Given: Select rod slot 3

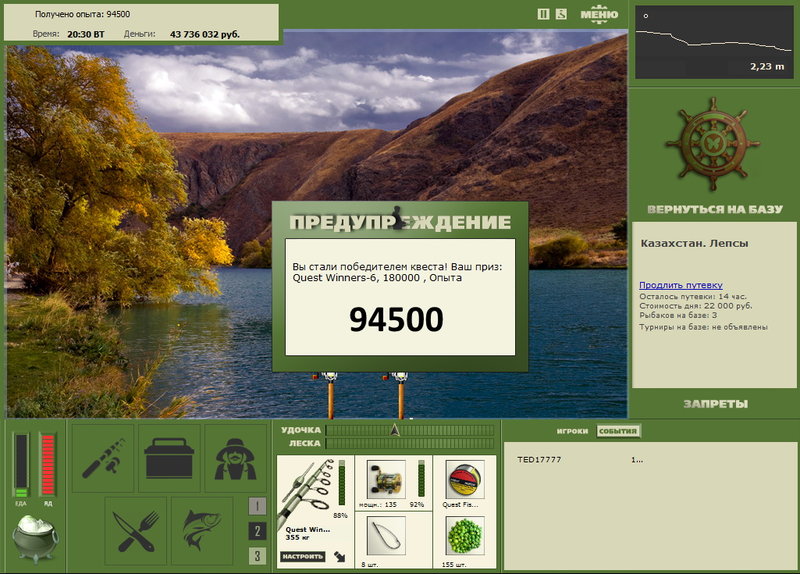Looking at the screenshot, I should pyautogui.click(x=257, y=556).
